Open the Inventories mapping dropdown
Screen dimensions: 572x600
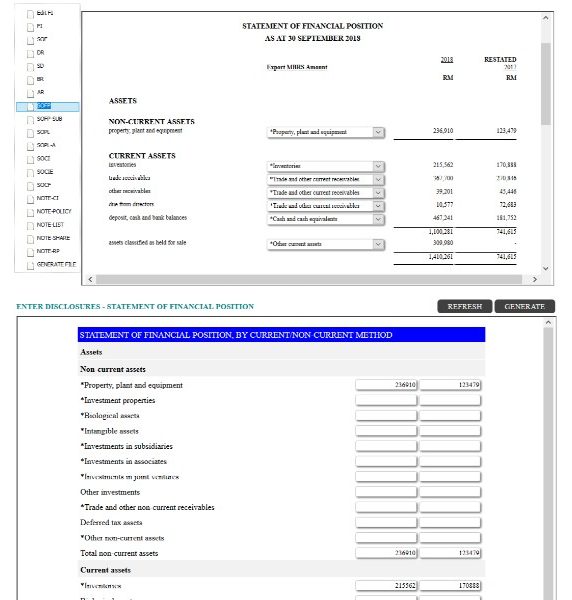[378, 166]
